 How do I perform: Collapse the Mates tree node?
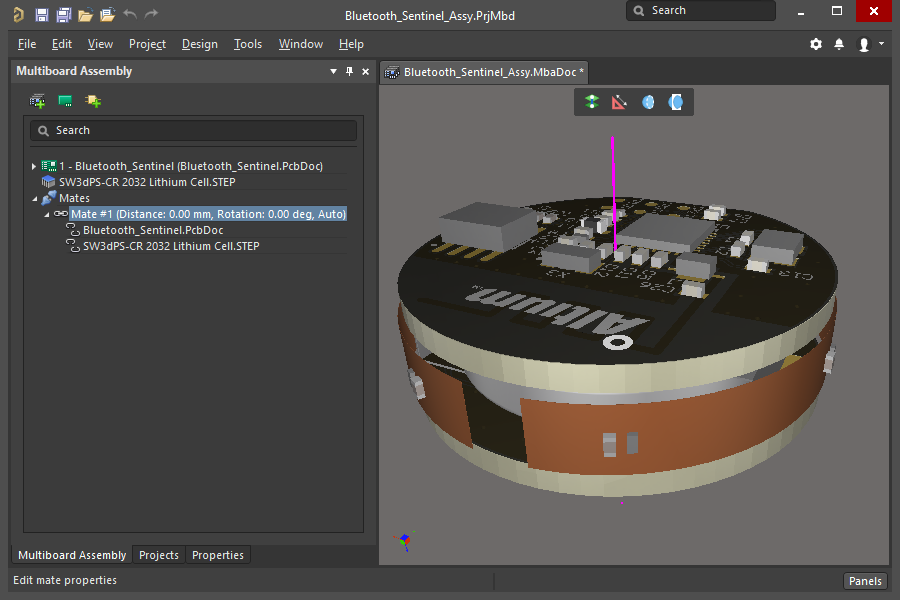coord(34,198)
